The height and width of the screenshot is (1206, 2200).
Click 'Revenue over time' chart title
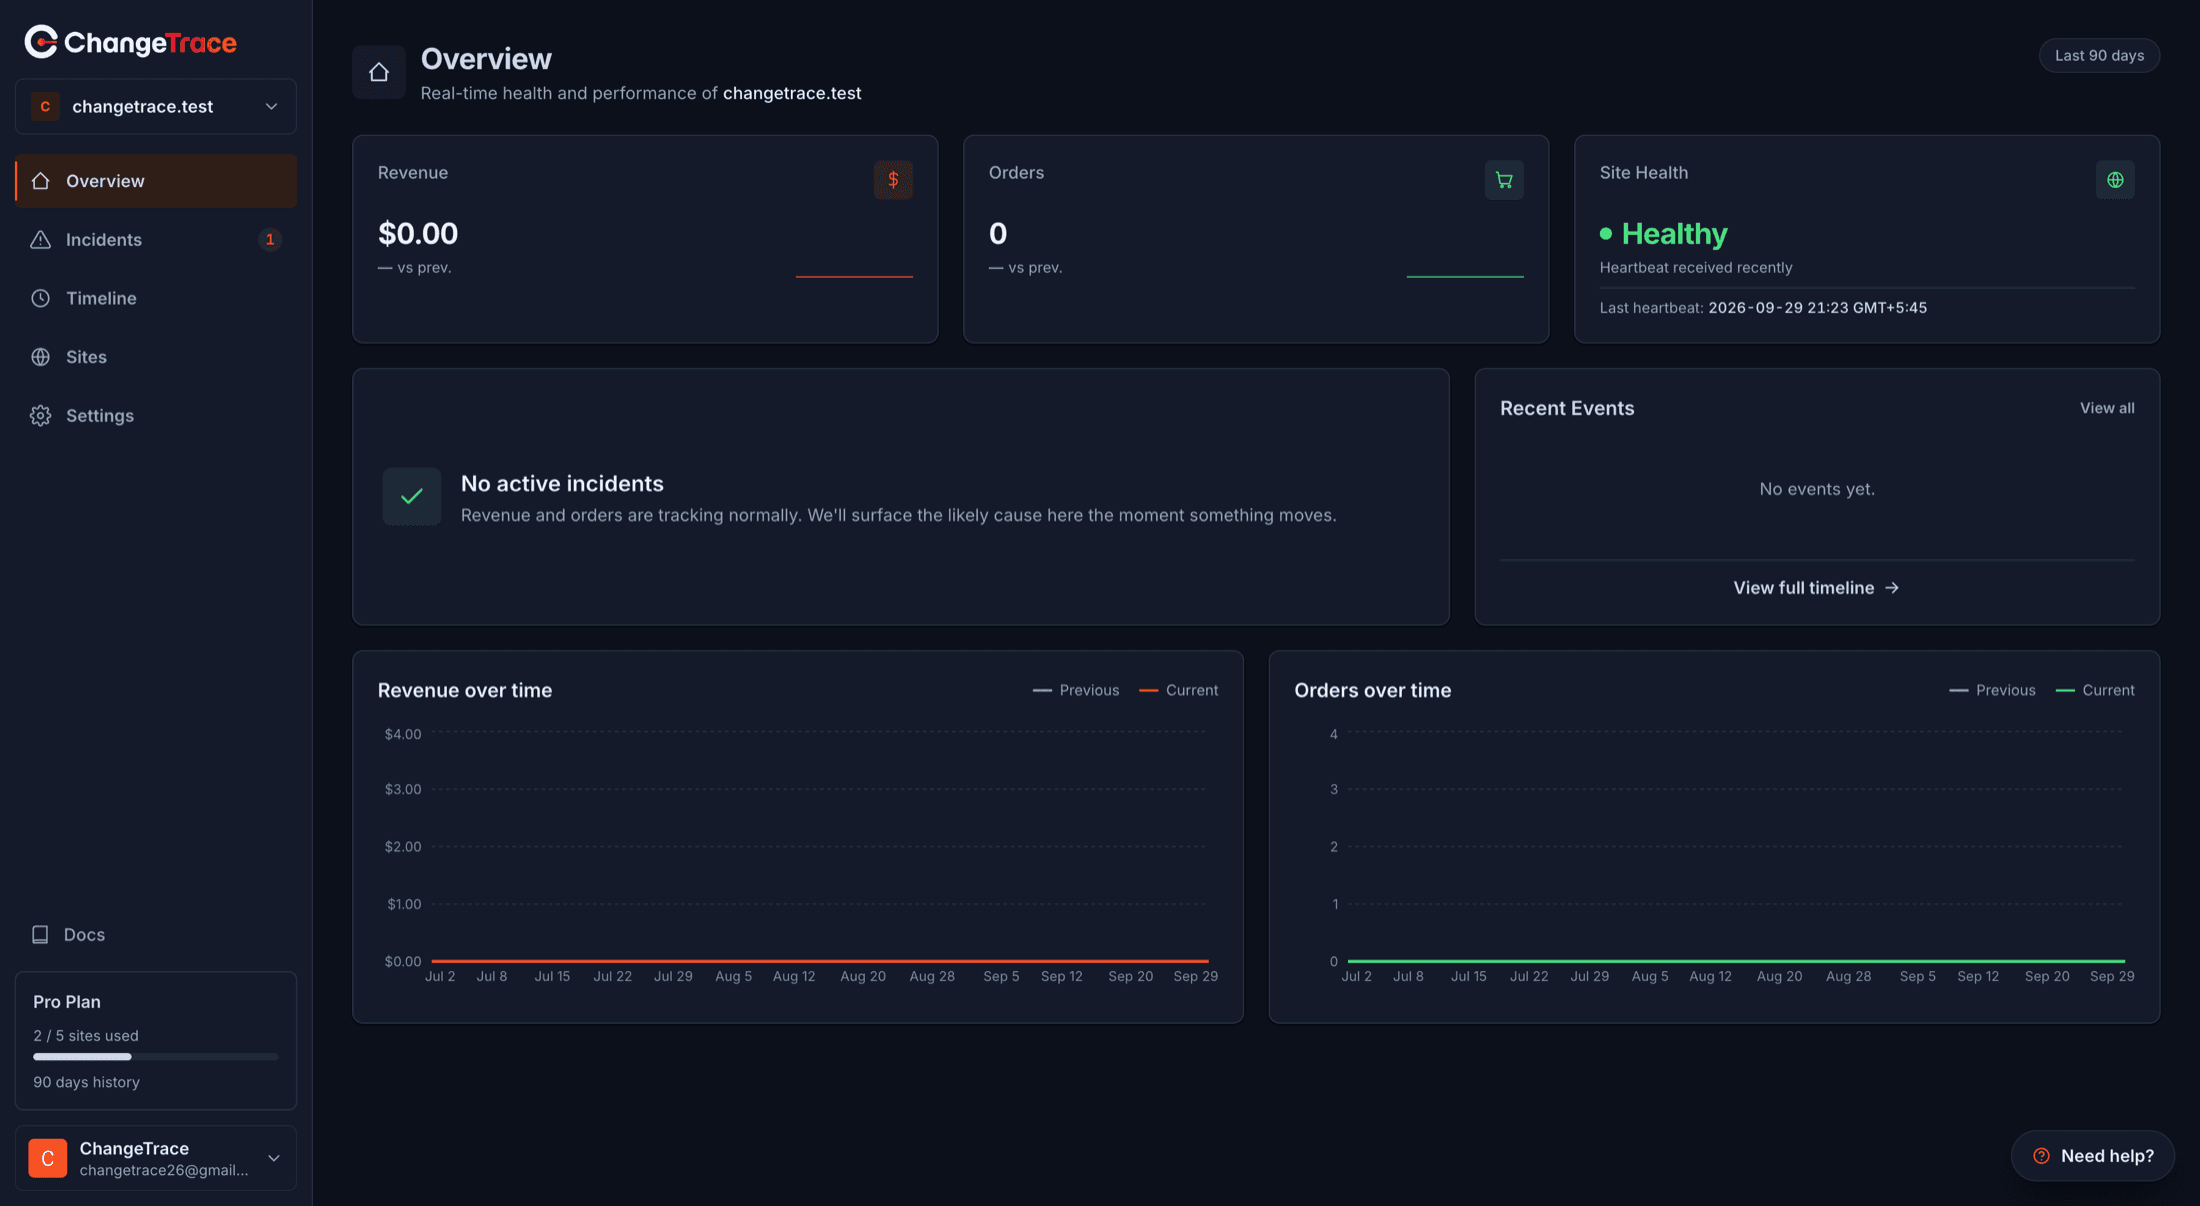(465, 691)
